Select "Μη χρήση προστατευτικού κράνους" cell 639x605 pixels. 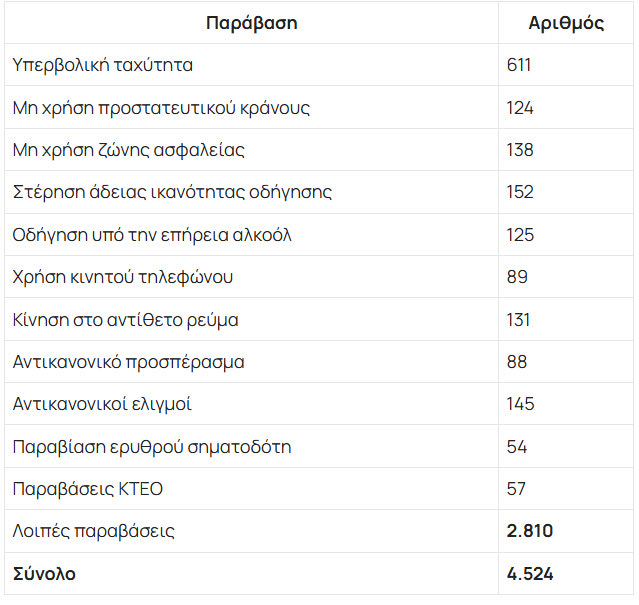pyautogui.click(x=161, y=108)
